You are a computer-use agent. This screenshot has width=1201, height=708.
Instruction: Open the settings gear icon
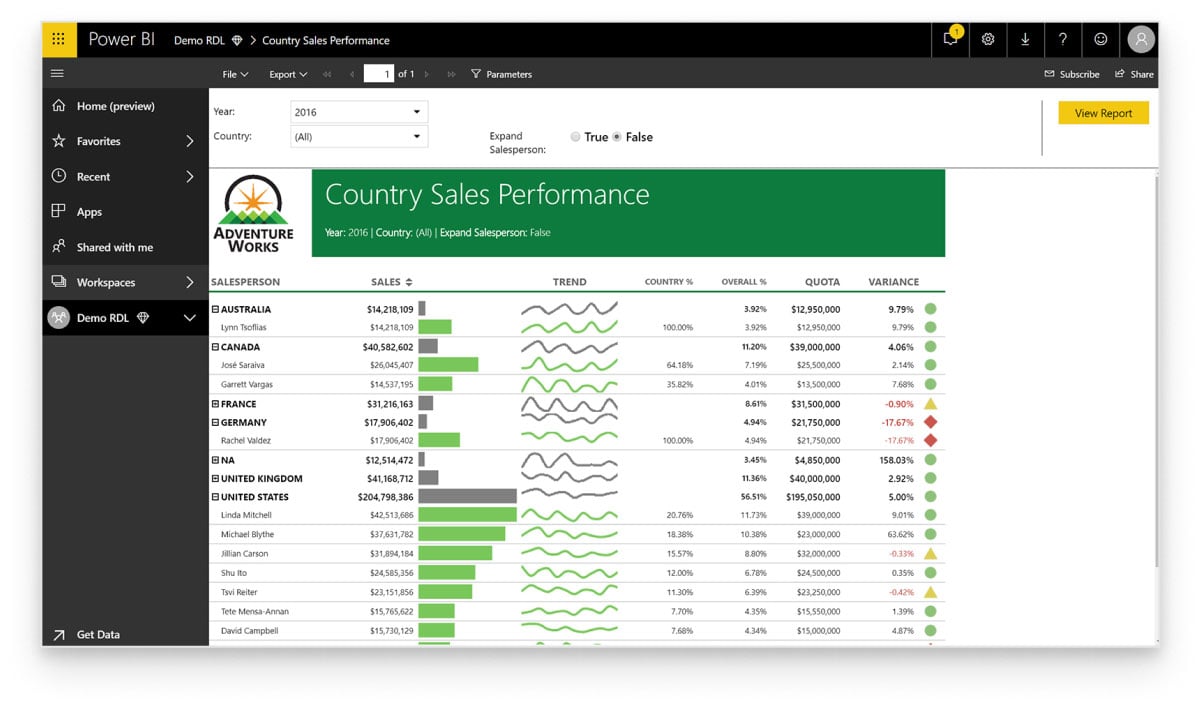point(988,40)
